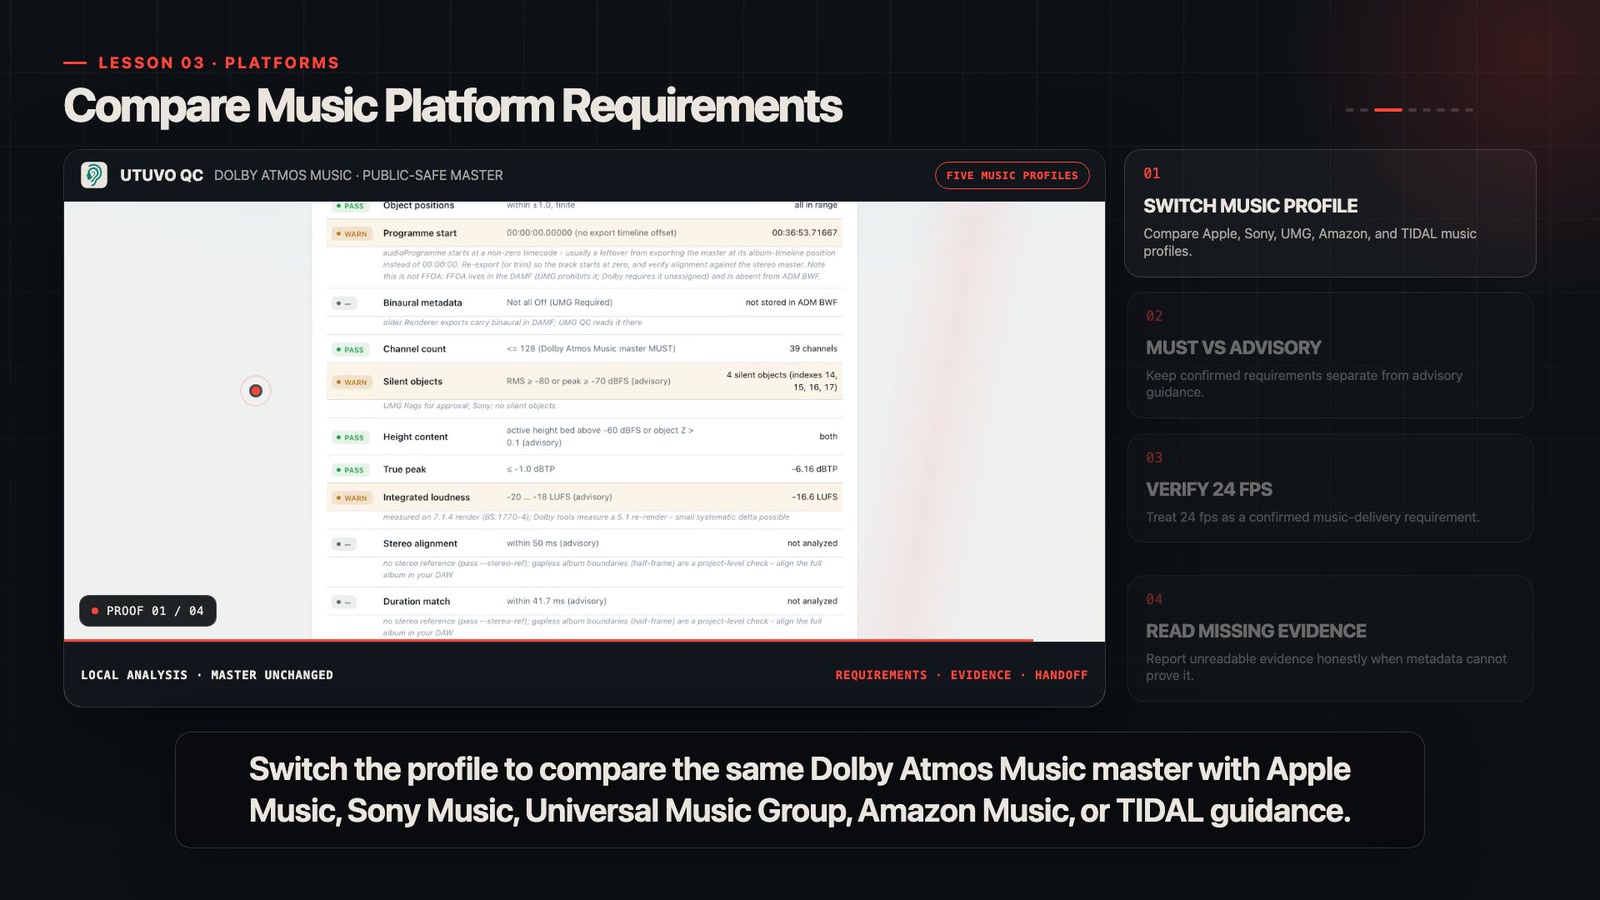
Task: Click the PROOF 01 / 04 badge
Action: click(148, 611)
